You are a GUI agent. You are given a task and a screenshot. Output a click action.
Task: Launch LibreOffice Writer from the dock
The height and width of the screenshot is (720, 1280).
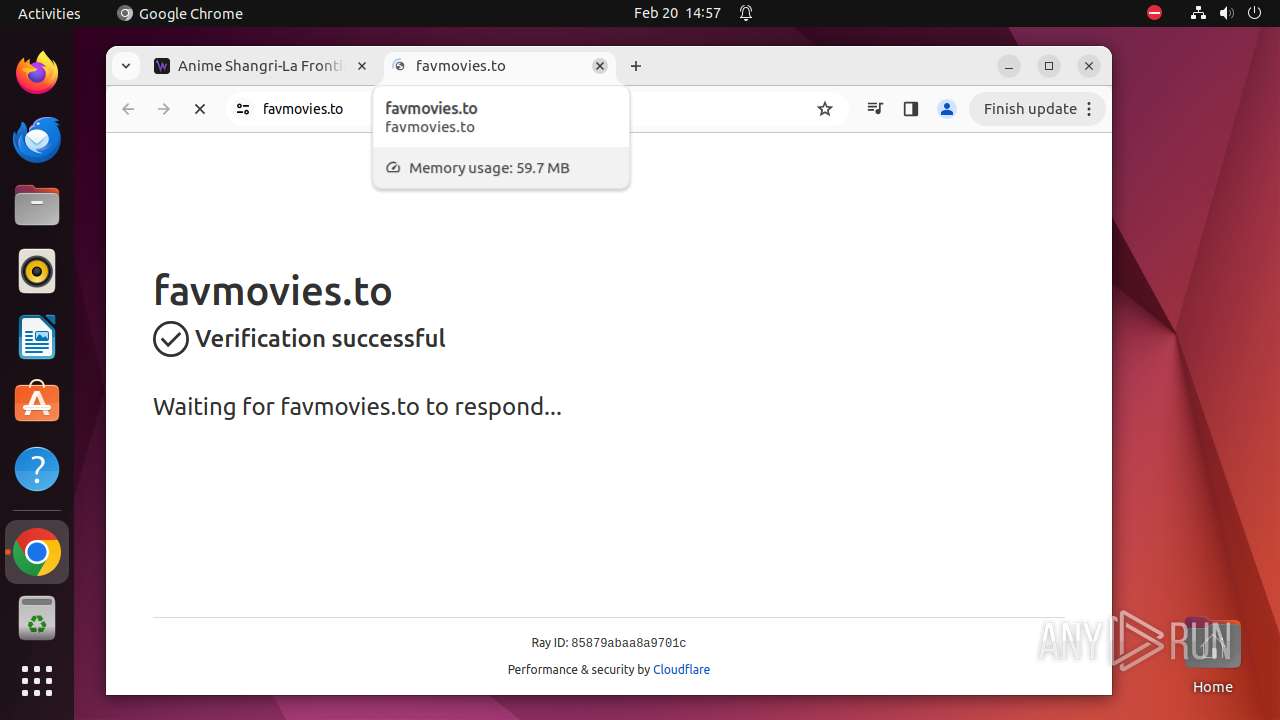pyautogui.click(x=37, y=337)
